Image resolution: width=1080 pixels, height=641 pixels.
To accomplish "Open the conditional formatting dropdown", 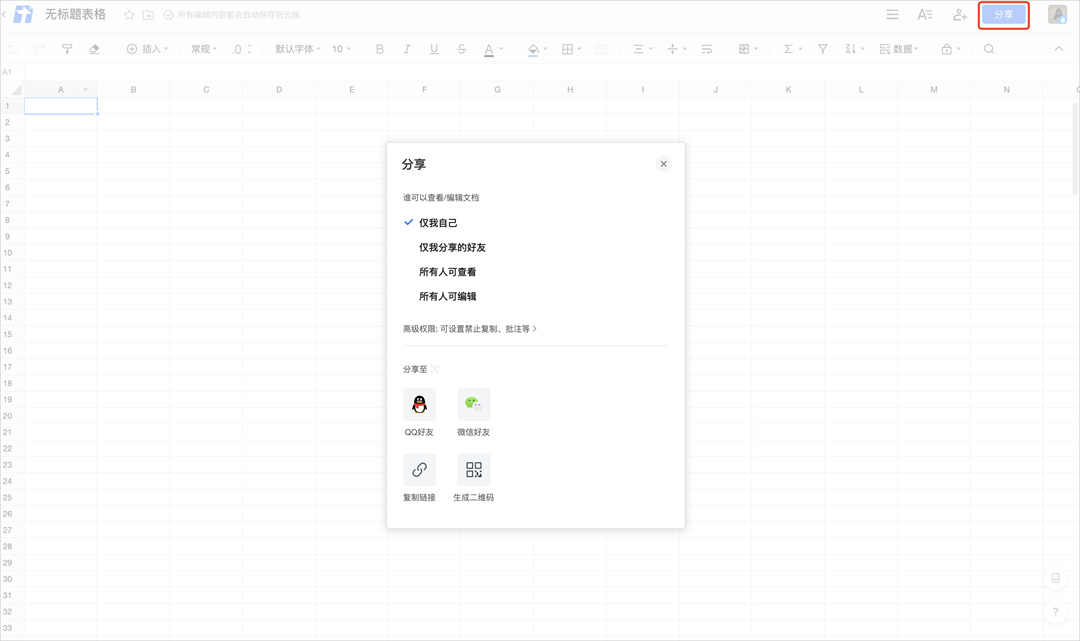I will (x=748, y=49).
